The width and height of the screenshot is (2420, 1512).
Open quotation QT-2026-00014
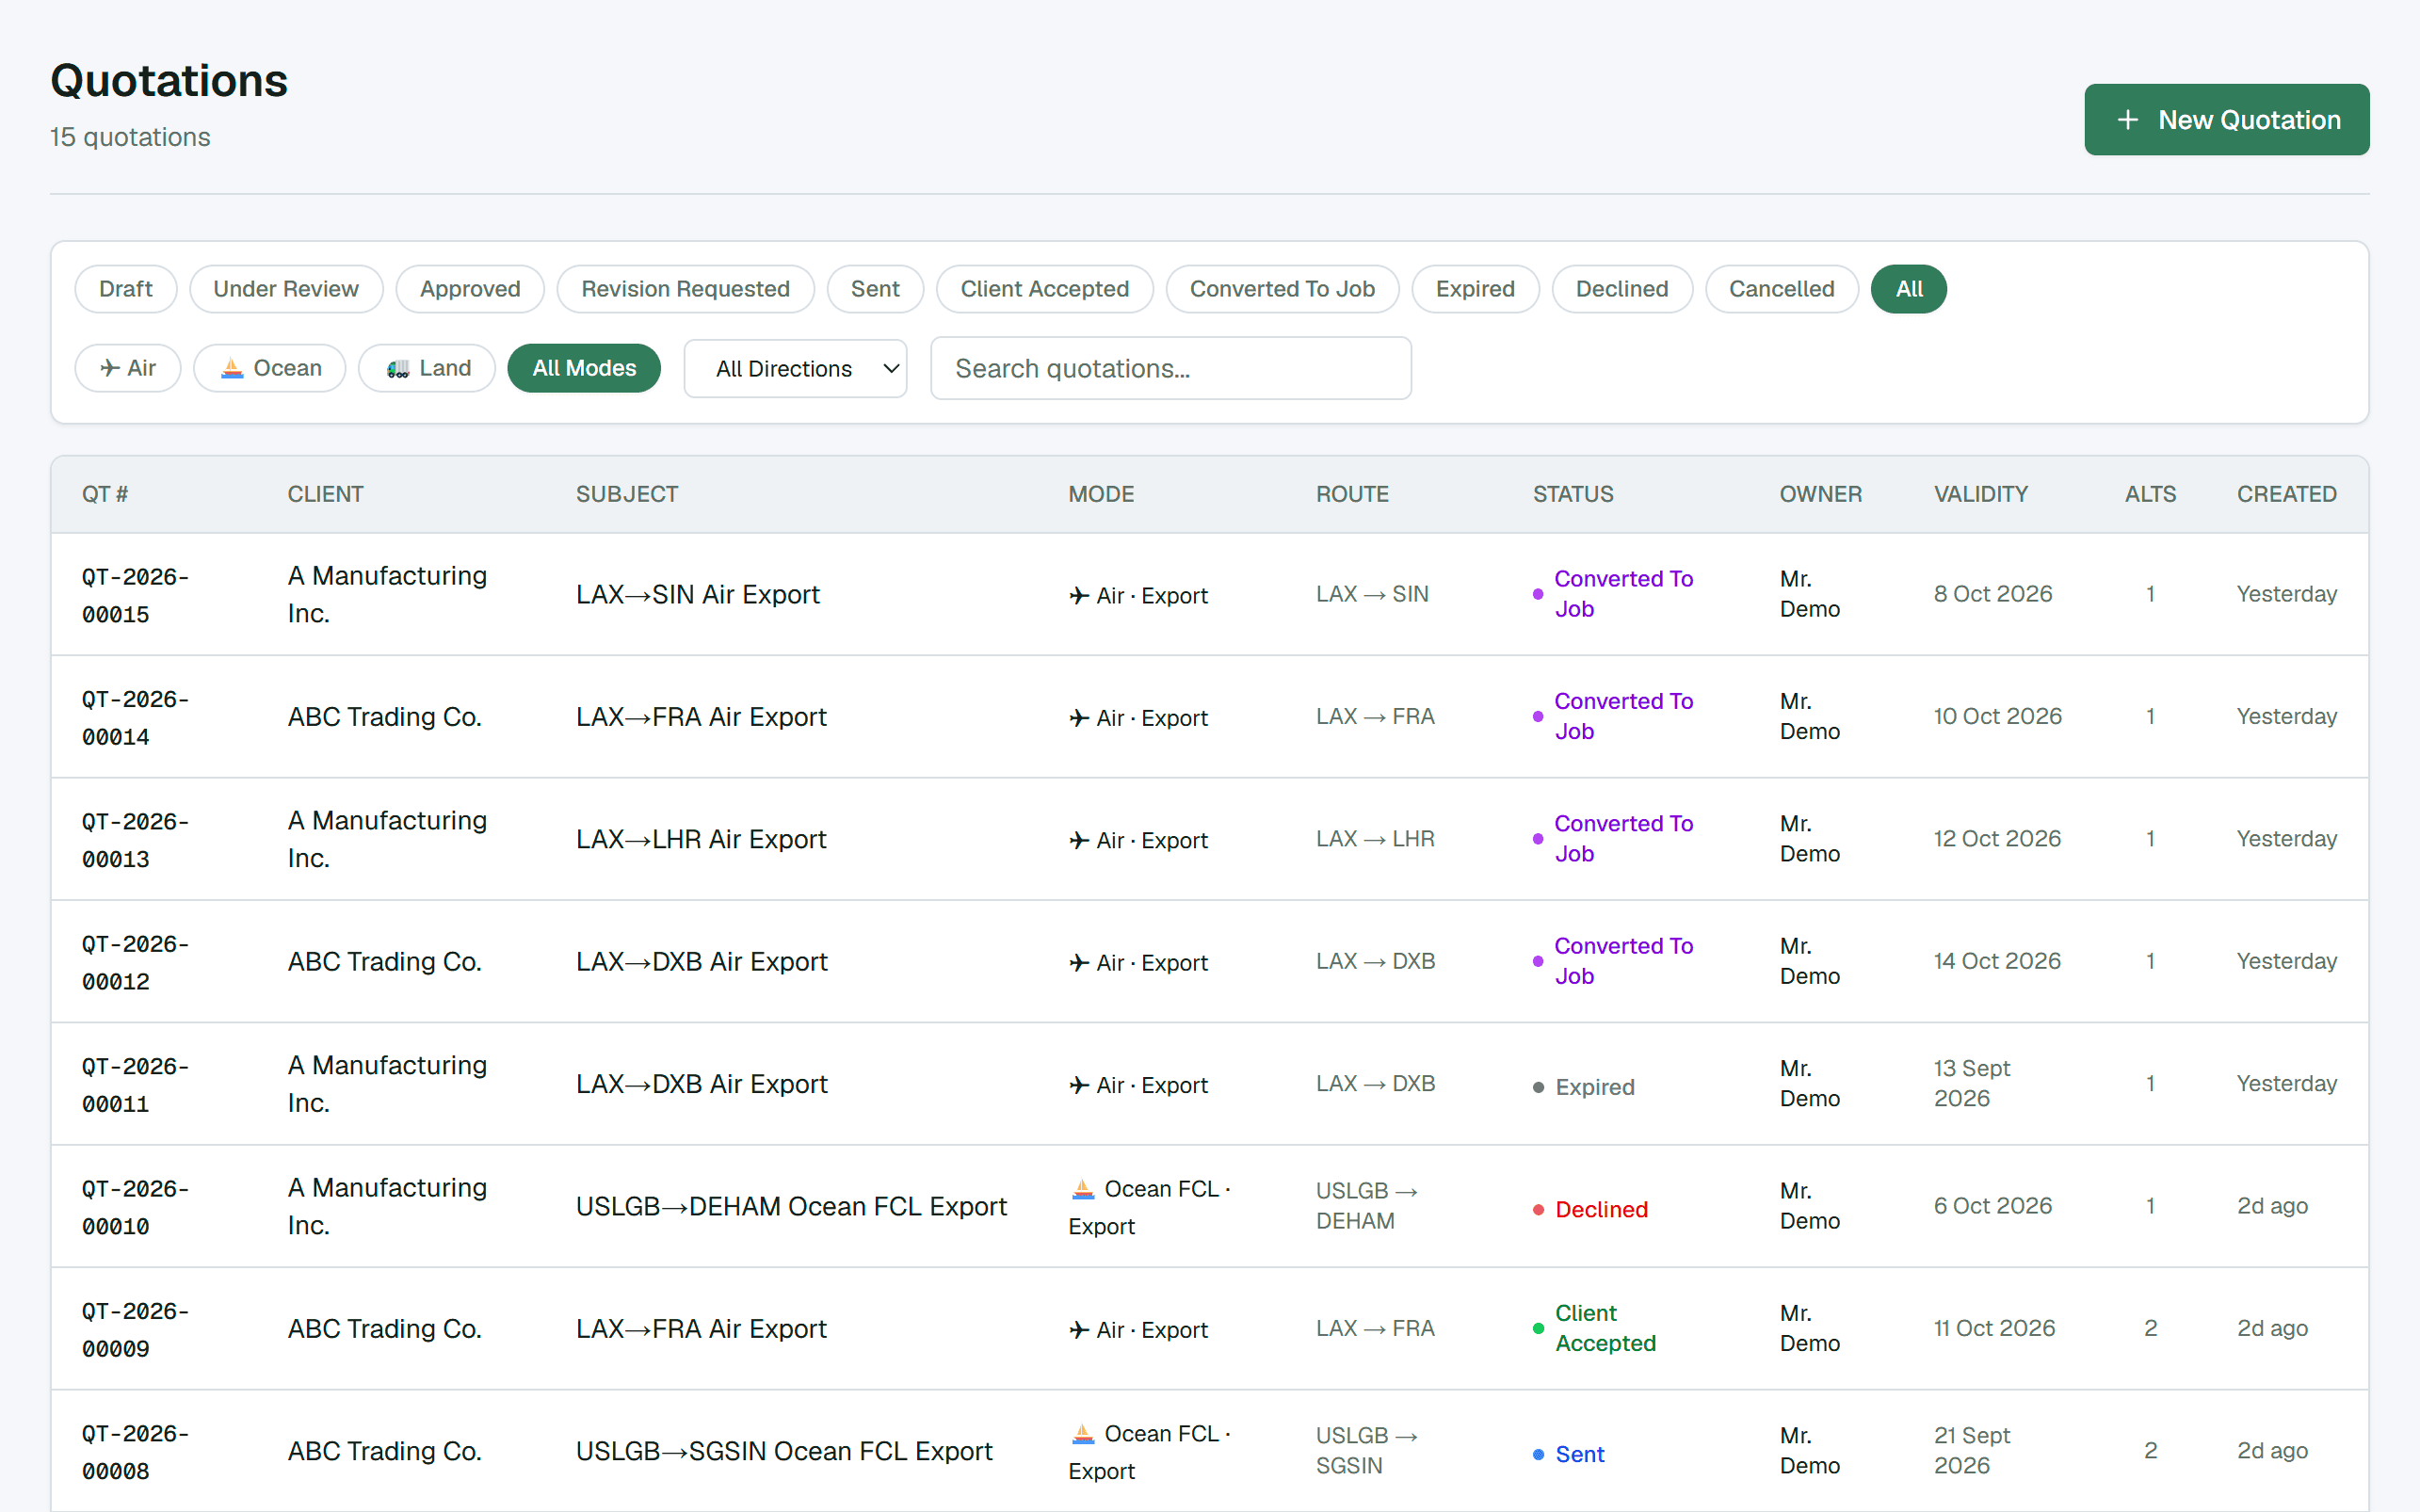pos(136,718)
